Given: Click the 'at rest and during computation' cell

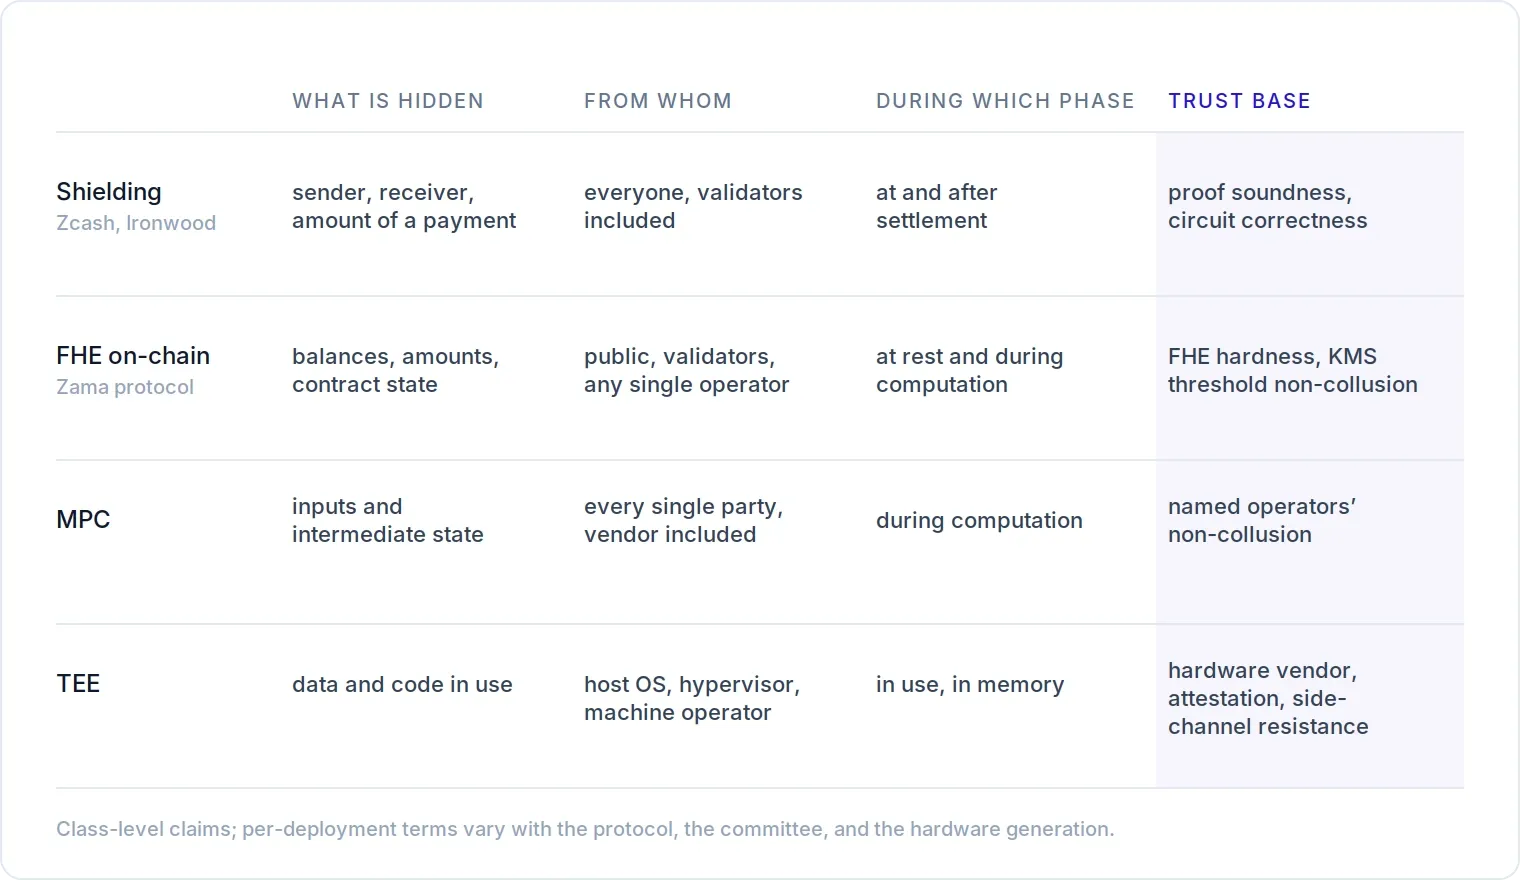Looking at the screenshot, I should tap(969, 370).
